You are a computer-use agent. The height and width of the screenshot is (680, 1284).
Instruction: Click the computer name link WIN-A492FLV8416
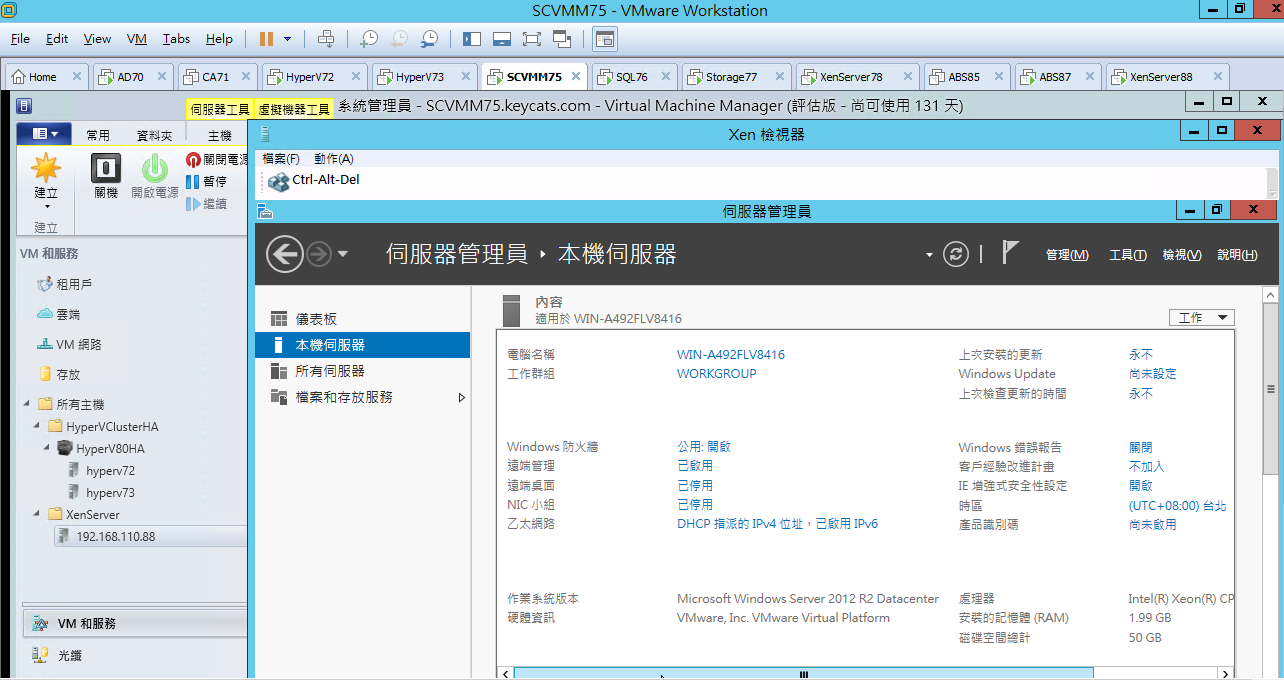click(731, 355)
